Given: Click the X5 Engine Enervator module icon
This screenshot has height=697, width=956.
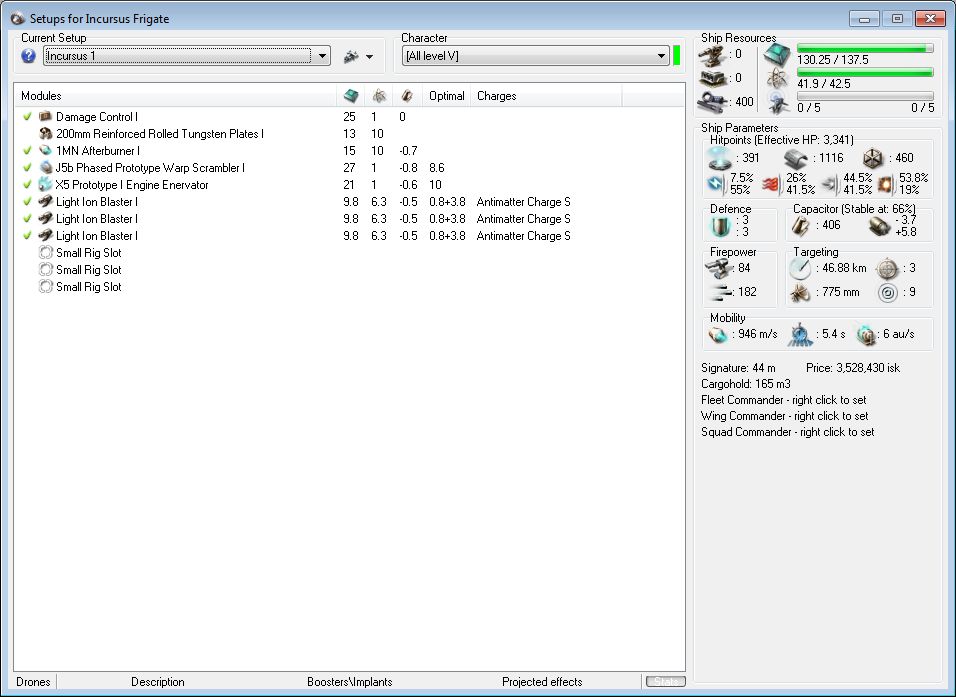Looking at the screenshot, I should [x=45, y=184].
